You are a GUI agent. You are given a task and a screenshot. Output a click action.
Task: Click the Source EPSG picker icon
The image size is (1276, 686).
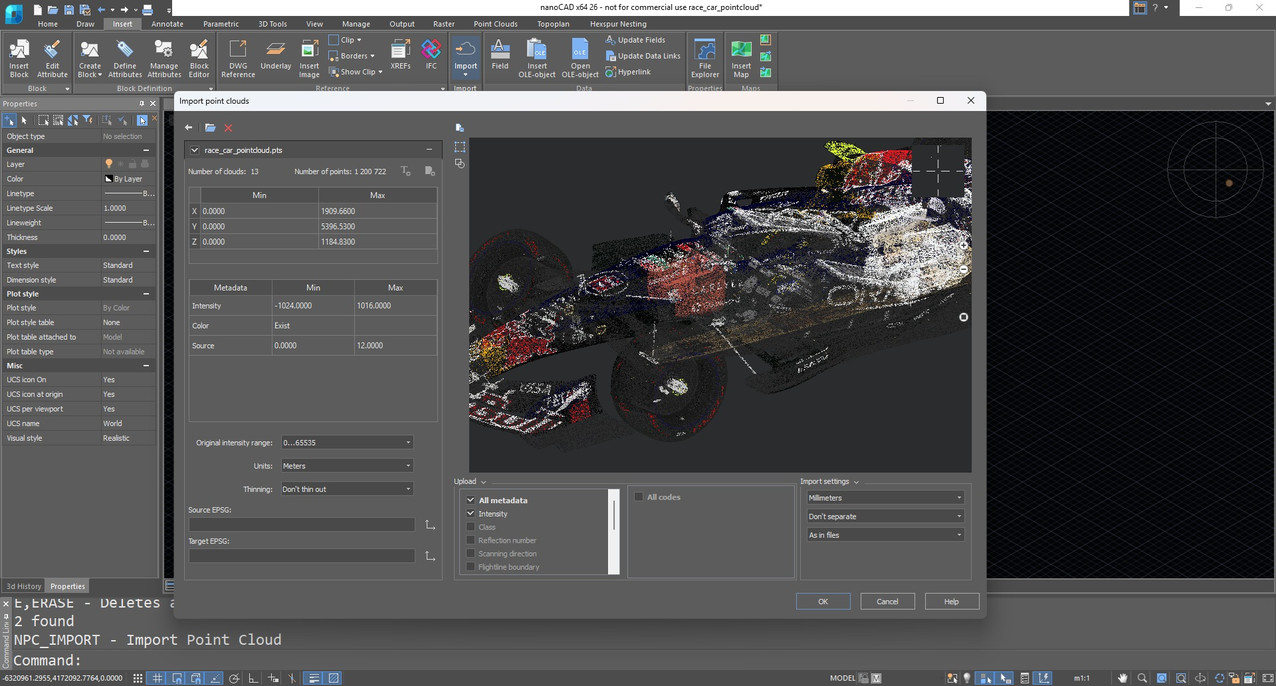430,525
